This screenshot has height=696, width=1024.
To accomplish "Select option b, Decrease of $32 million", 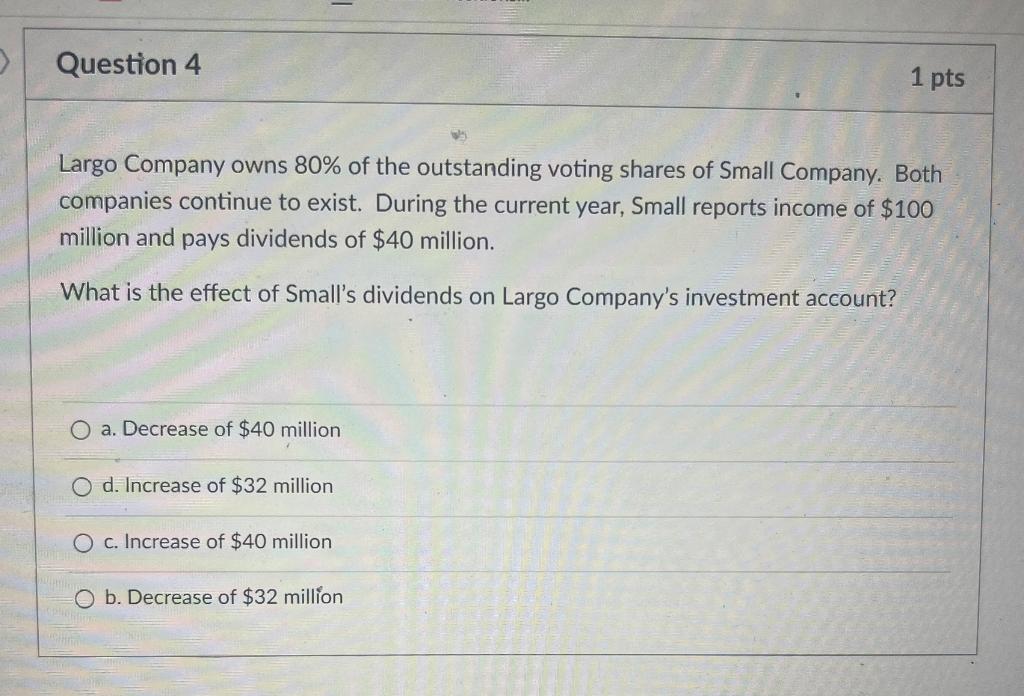I will 82,598.
